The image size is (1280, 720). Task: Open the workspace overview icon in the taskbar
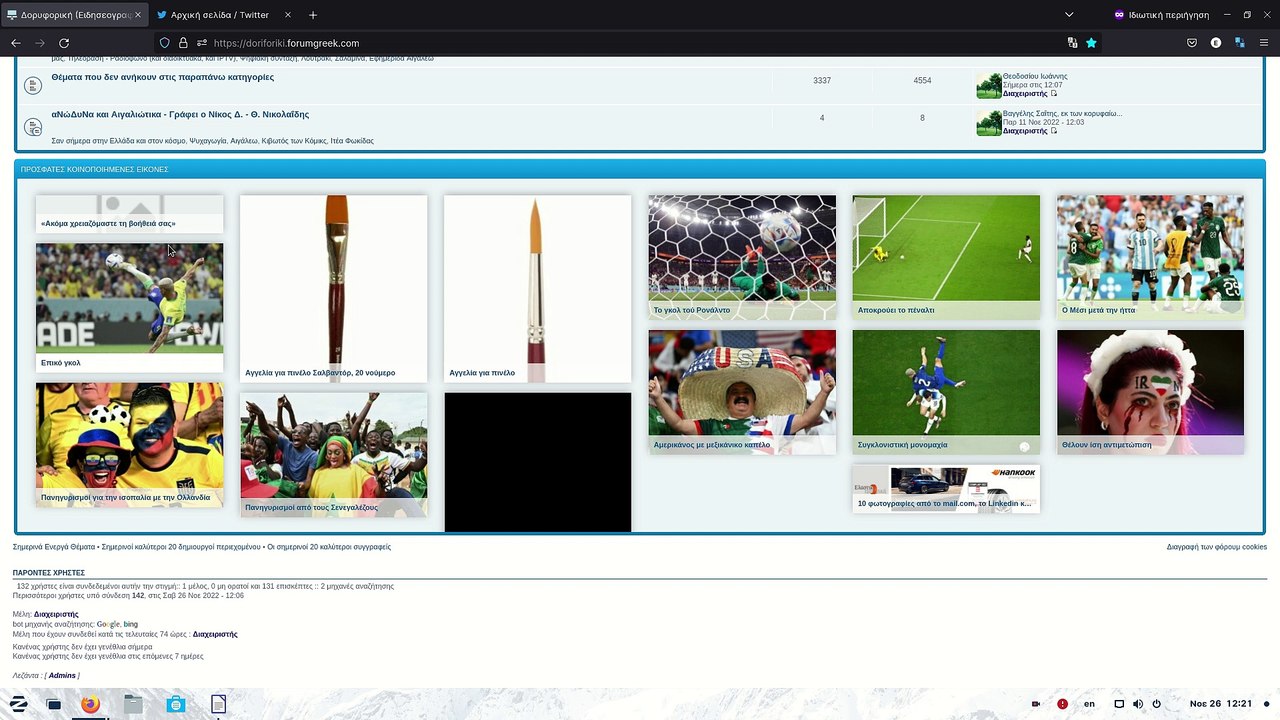pyautogui.click(x=54, y=704)
